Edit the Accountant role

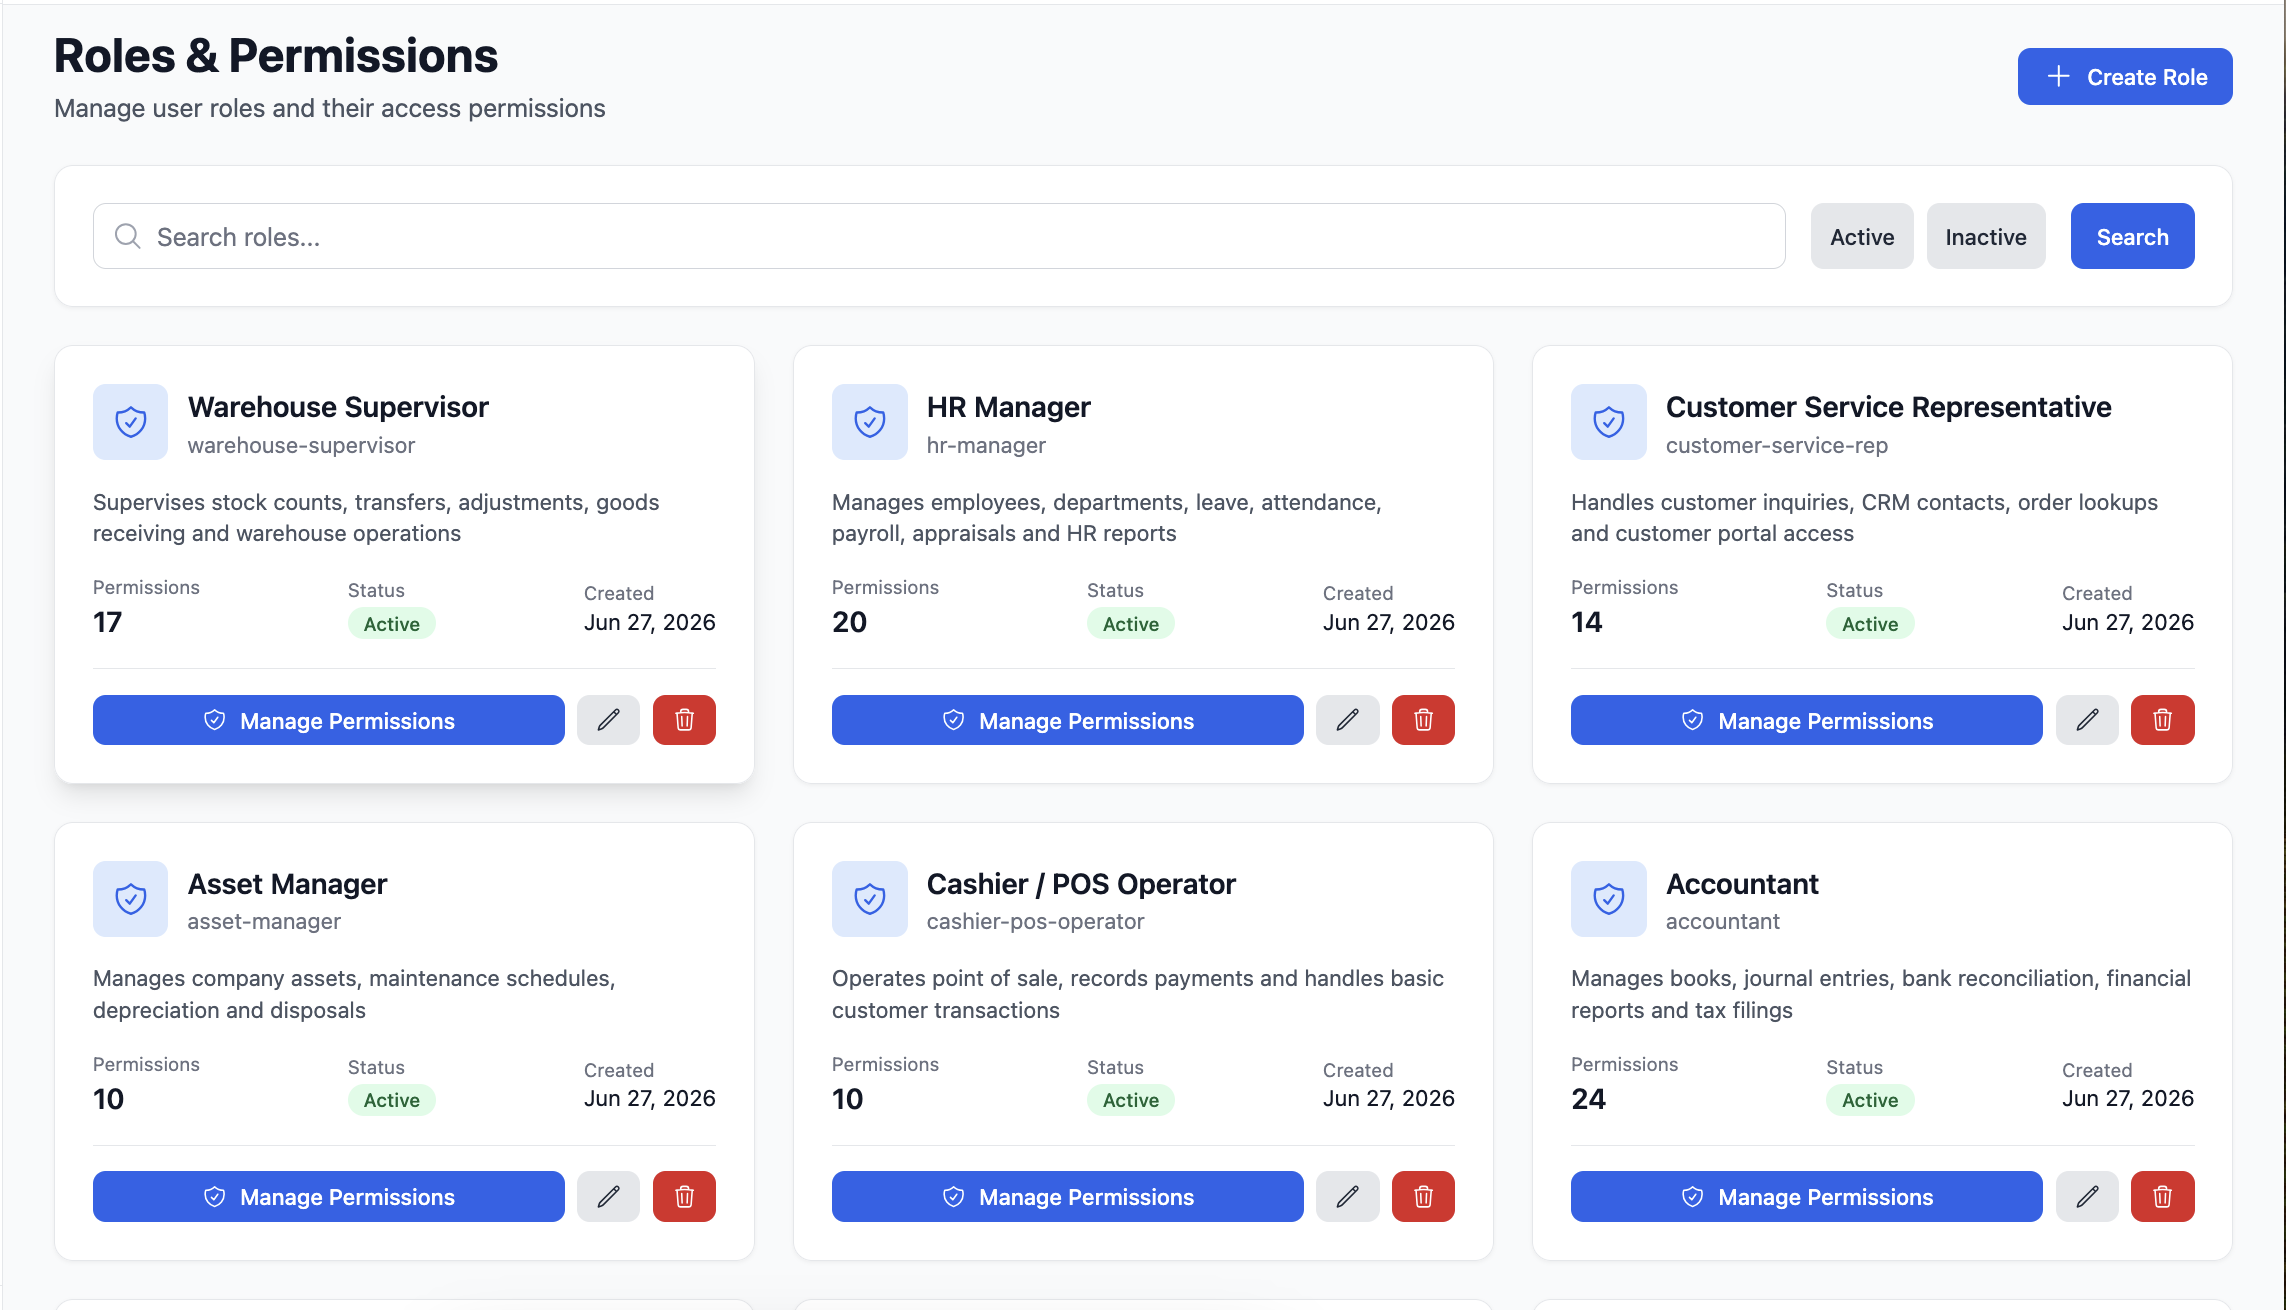click(x=2087, y=1196)
